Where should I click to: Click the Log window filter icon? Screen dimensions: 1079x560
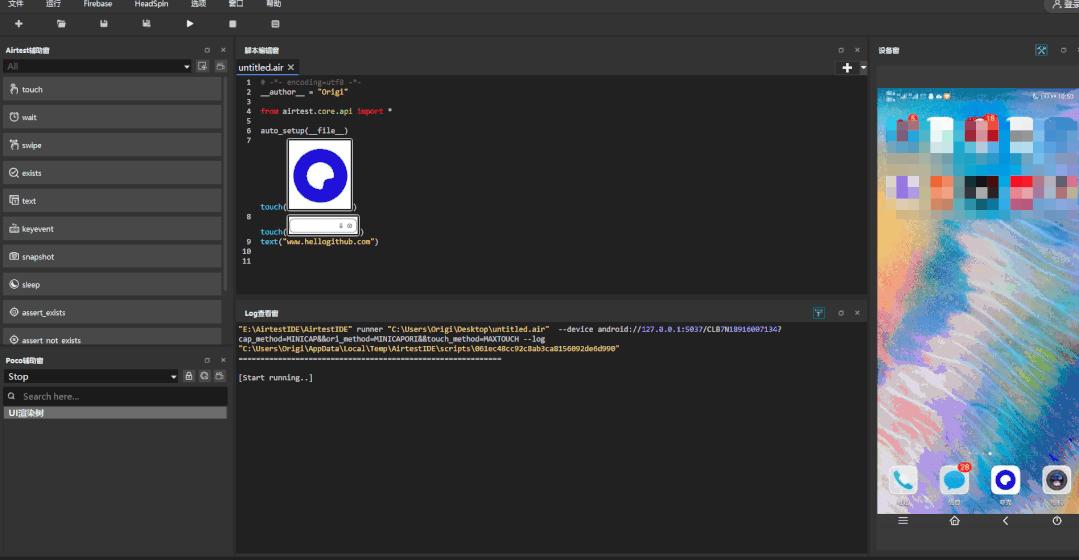tap(819, 313)
